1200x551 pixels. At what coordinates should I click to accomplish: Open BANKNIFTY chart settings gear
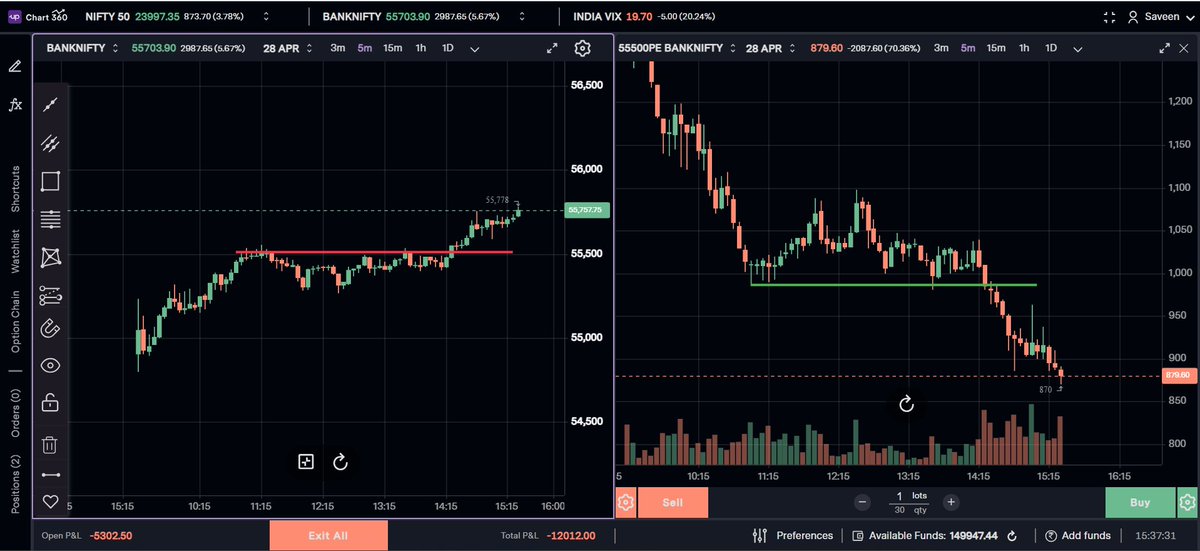tap(583, 48)
